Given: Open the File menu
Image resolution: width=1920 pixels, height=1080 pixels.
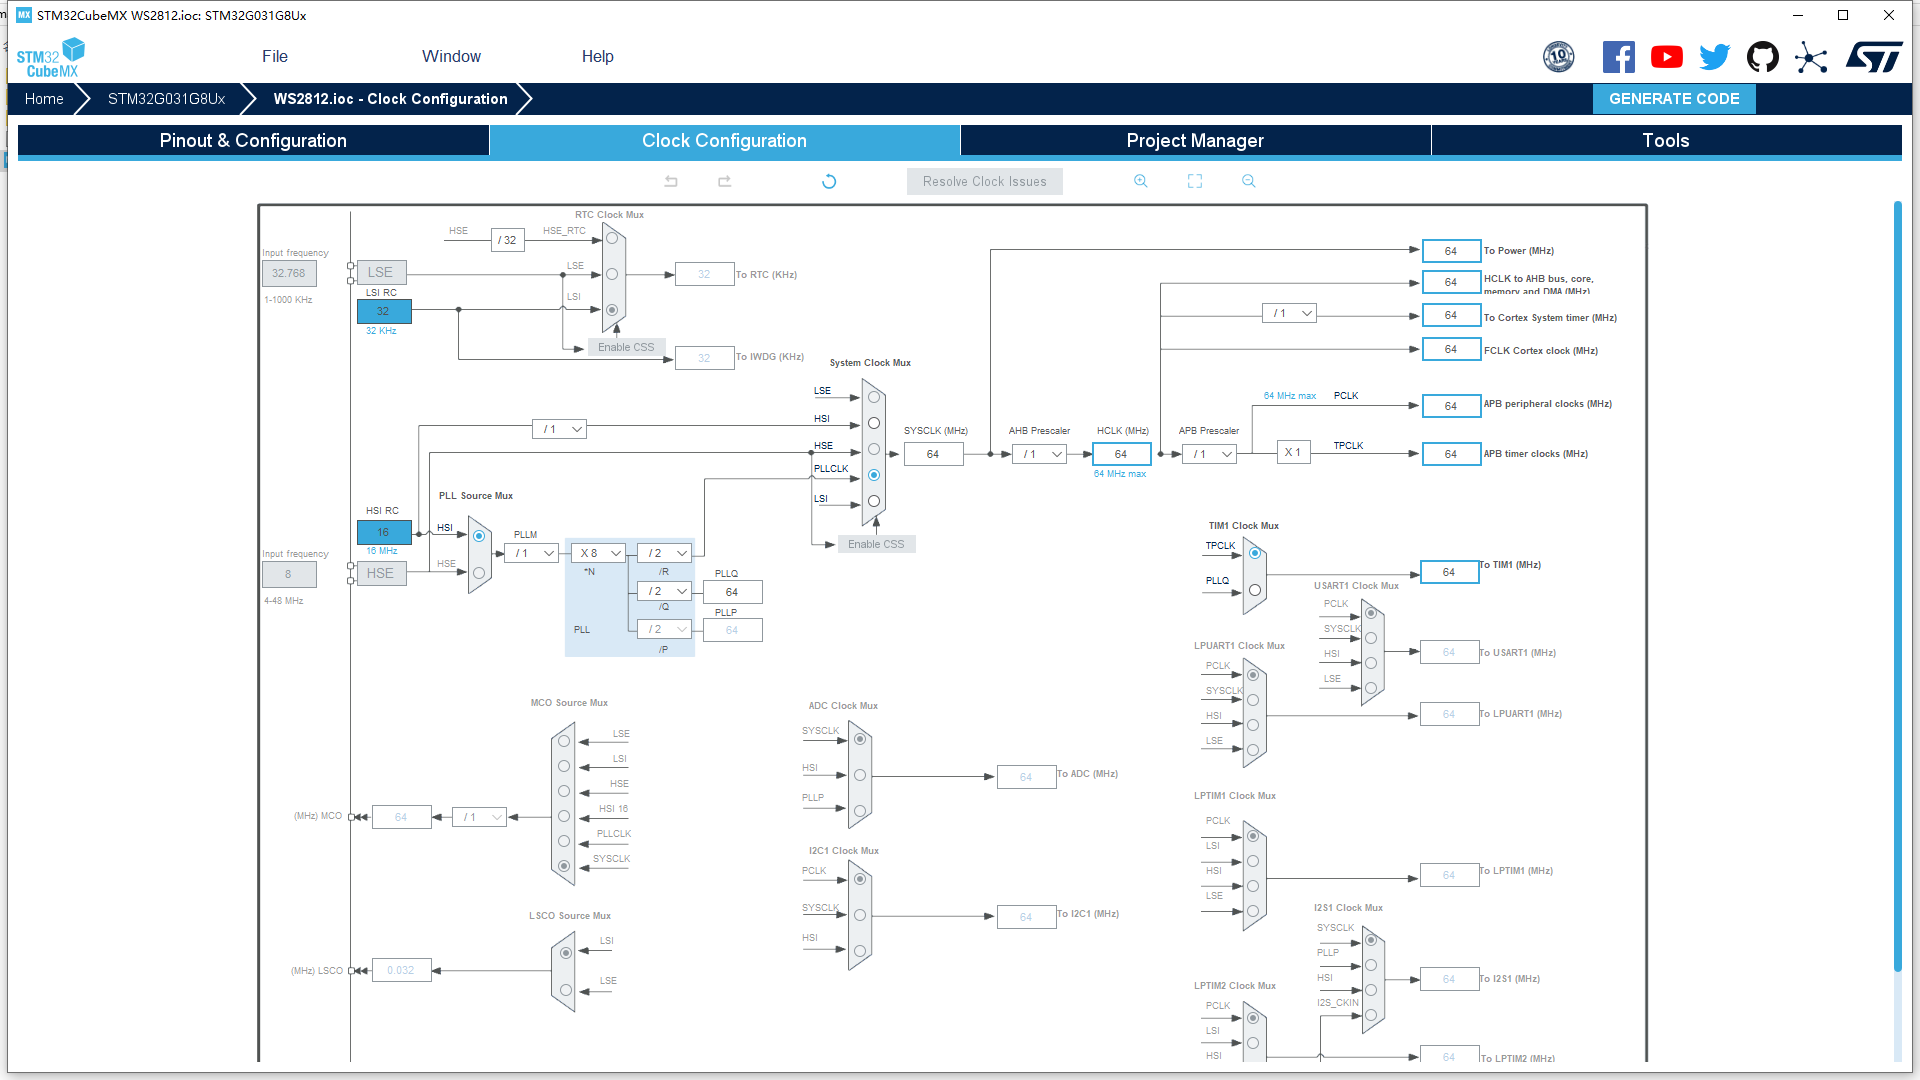Looking at the screenshot, I should 275,57.
